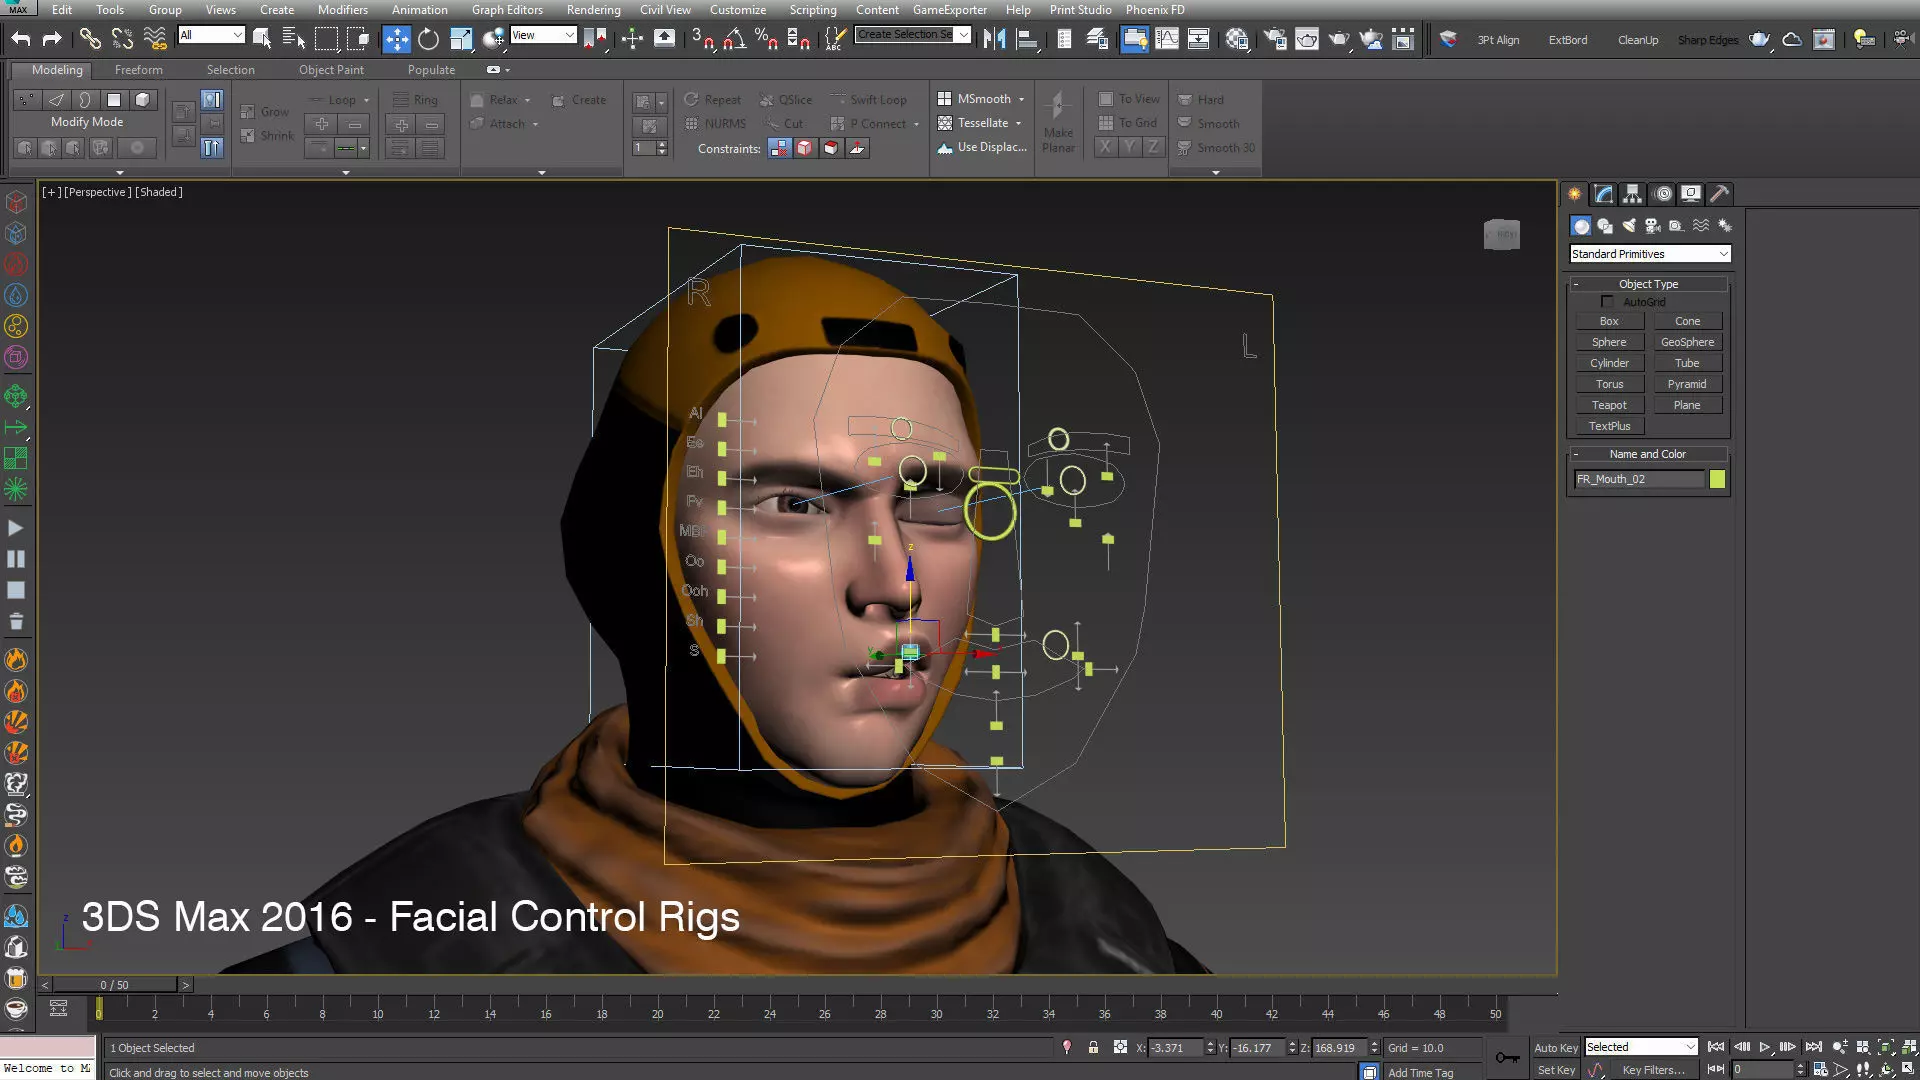This screenshot has height=1080, width=1920.
Task: Click frame 24 on the timeline
Action: (769, 1013)
